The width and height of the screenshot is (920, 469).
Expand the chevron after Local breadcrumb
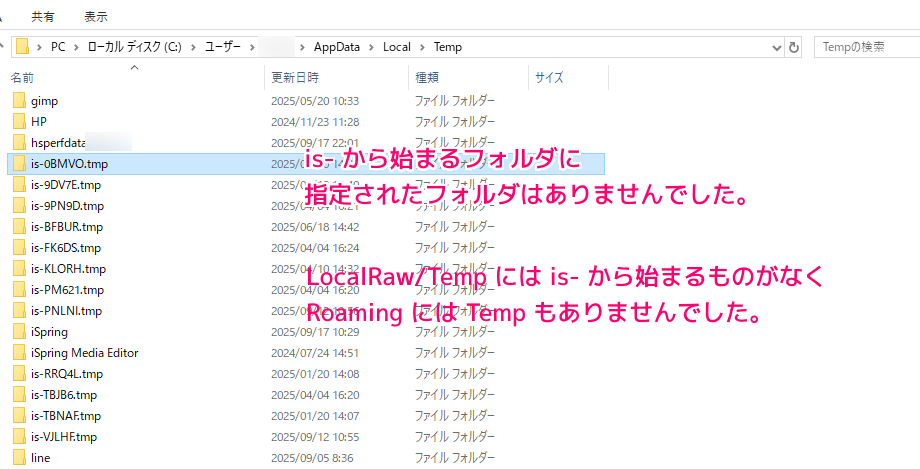[422, 47]
